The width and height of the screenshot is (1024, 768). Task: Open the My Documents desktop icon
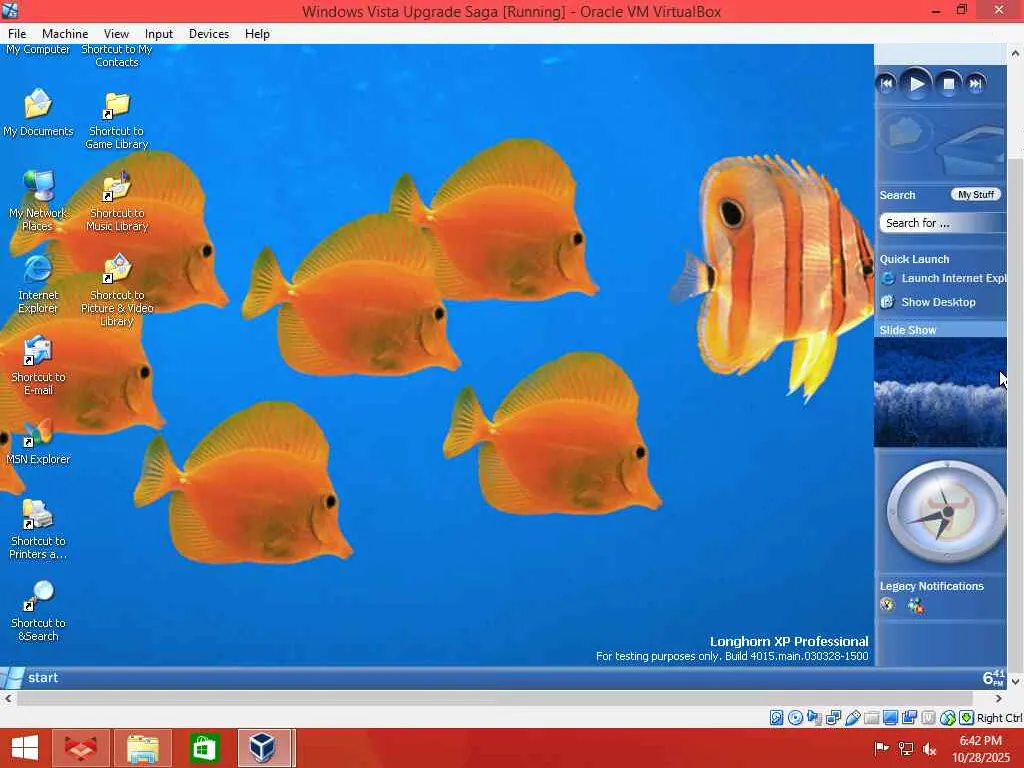pyautogui.click(x=38, y=113)
